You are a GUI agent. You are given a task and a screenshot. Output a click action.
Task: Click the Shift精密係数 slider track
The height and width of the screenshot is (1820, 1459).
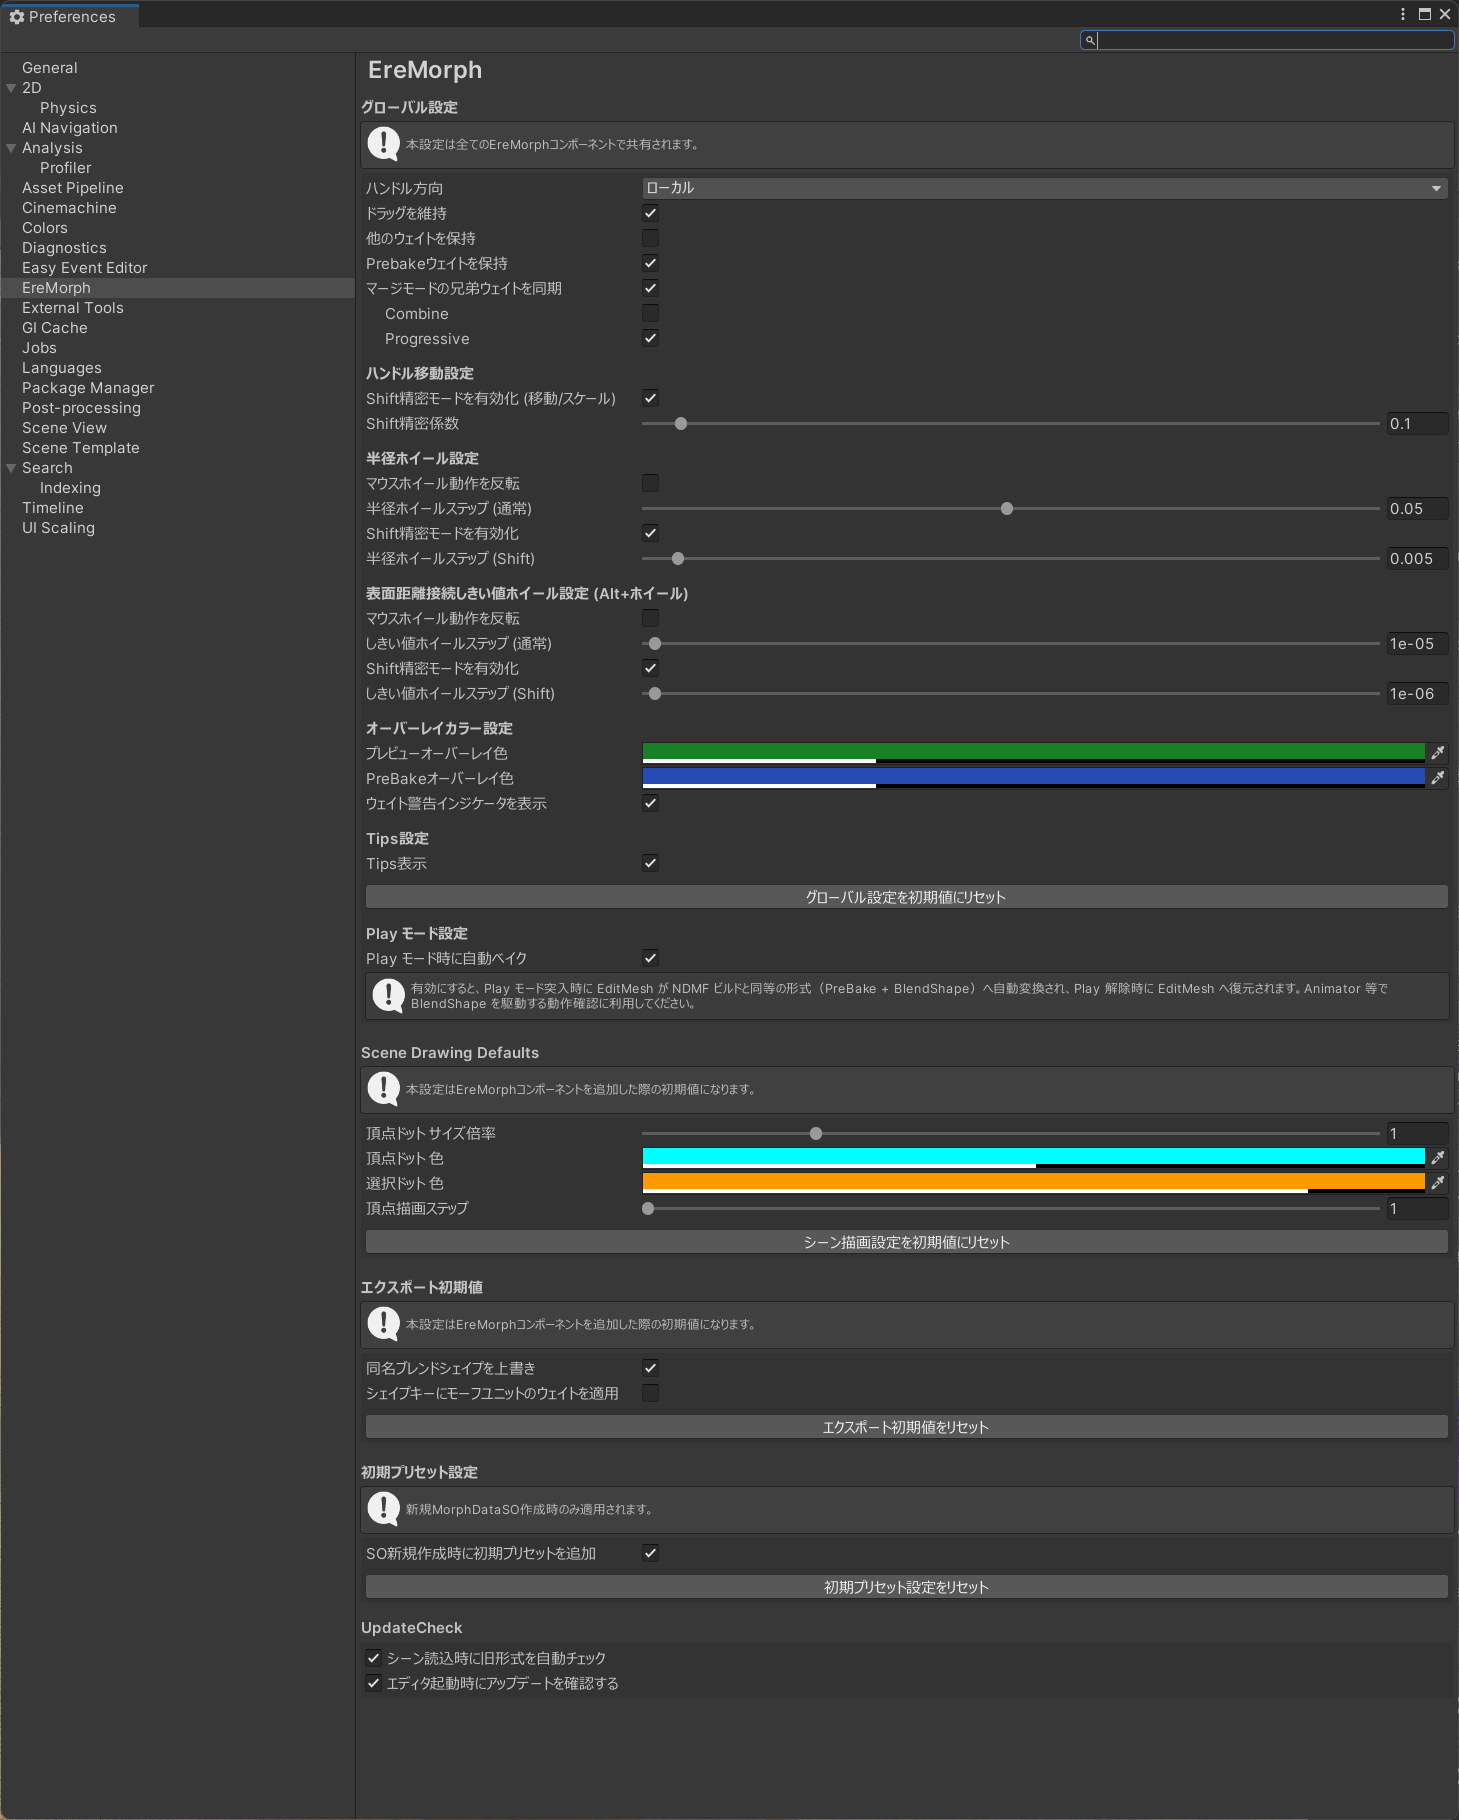[x=1011, y=424]
